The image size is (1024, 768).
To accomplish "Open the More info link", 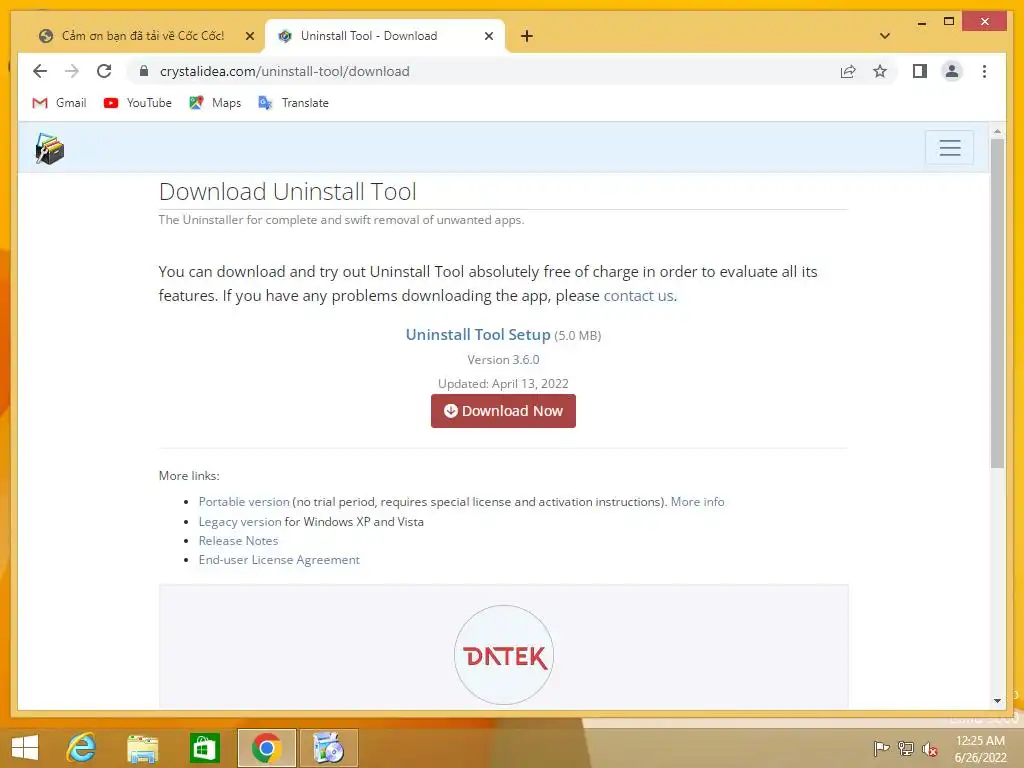I will [x=697, y=502].
